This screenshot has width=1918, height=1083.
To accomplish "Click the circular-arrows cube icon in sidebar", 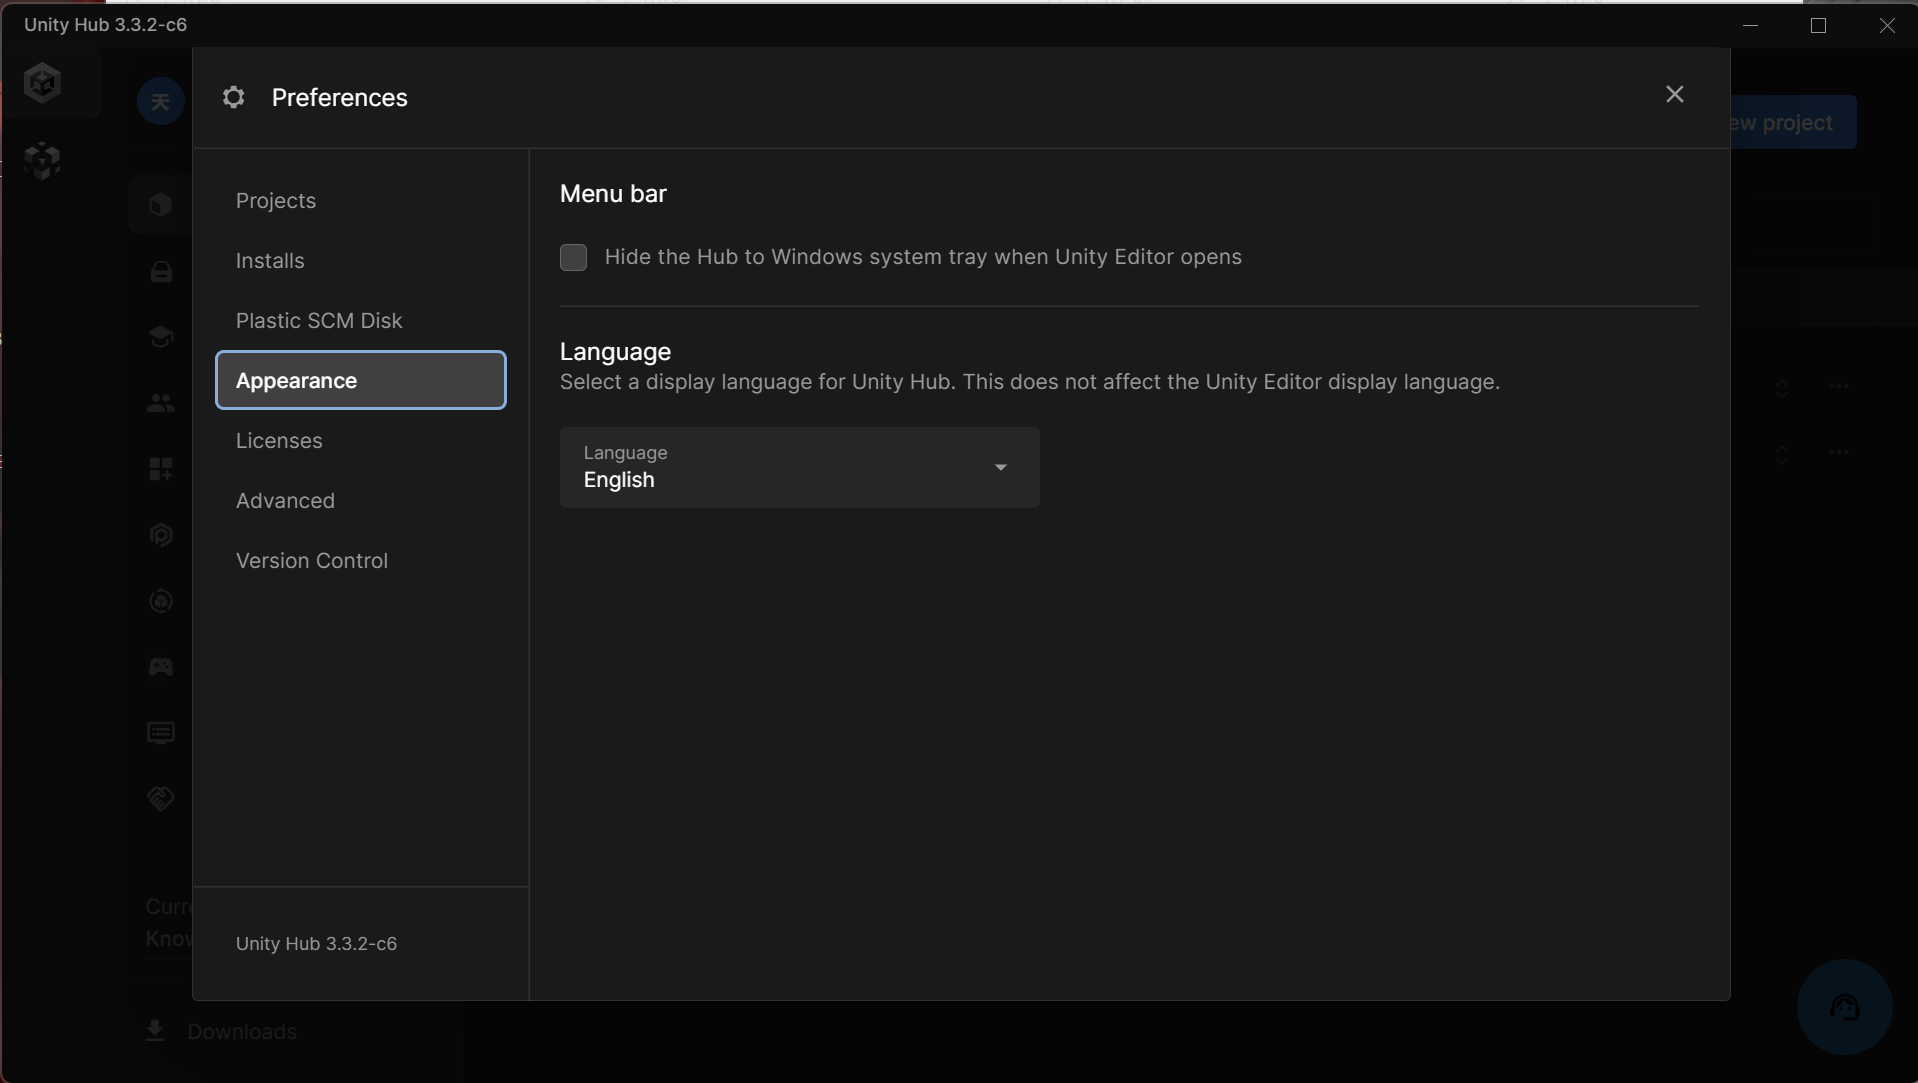I will [x=161, y=601].
